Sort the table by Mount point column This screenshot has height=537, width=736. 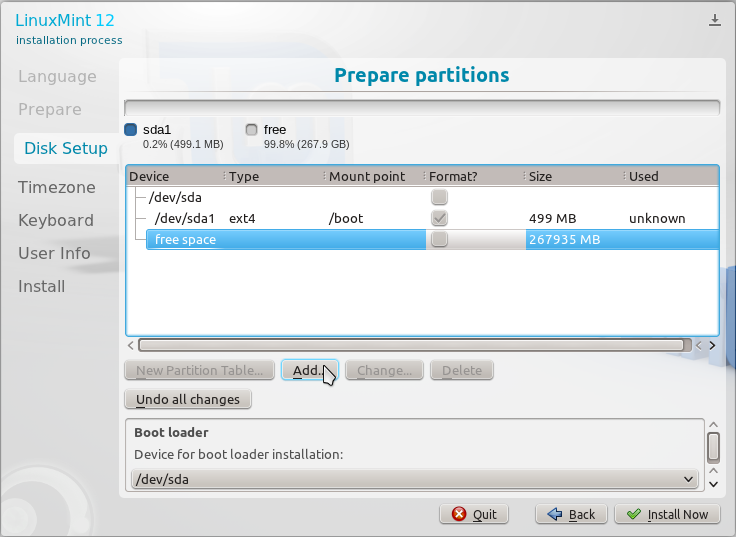[x=373, y=176]
